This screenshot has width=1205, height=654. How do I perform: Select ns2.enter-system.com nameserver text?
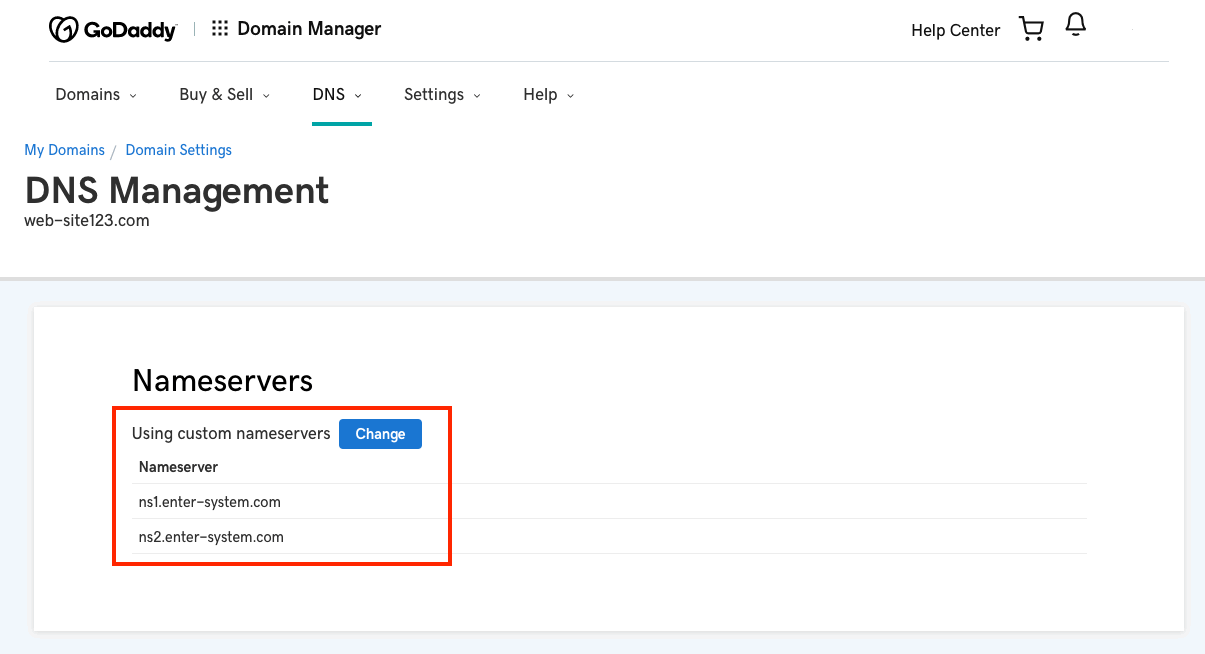coord(211,537)
